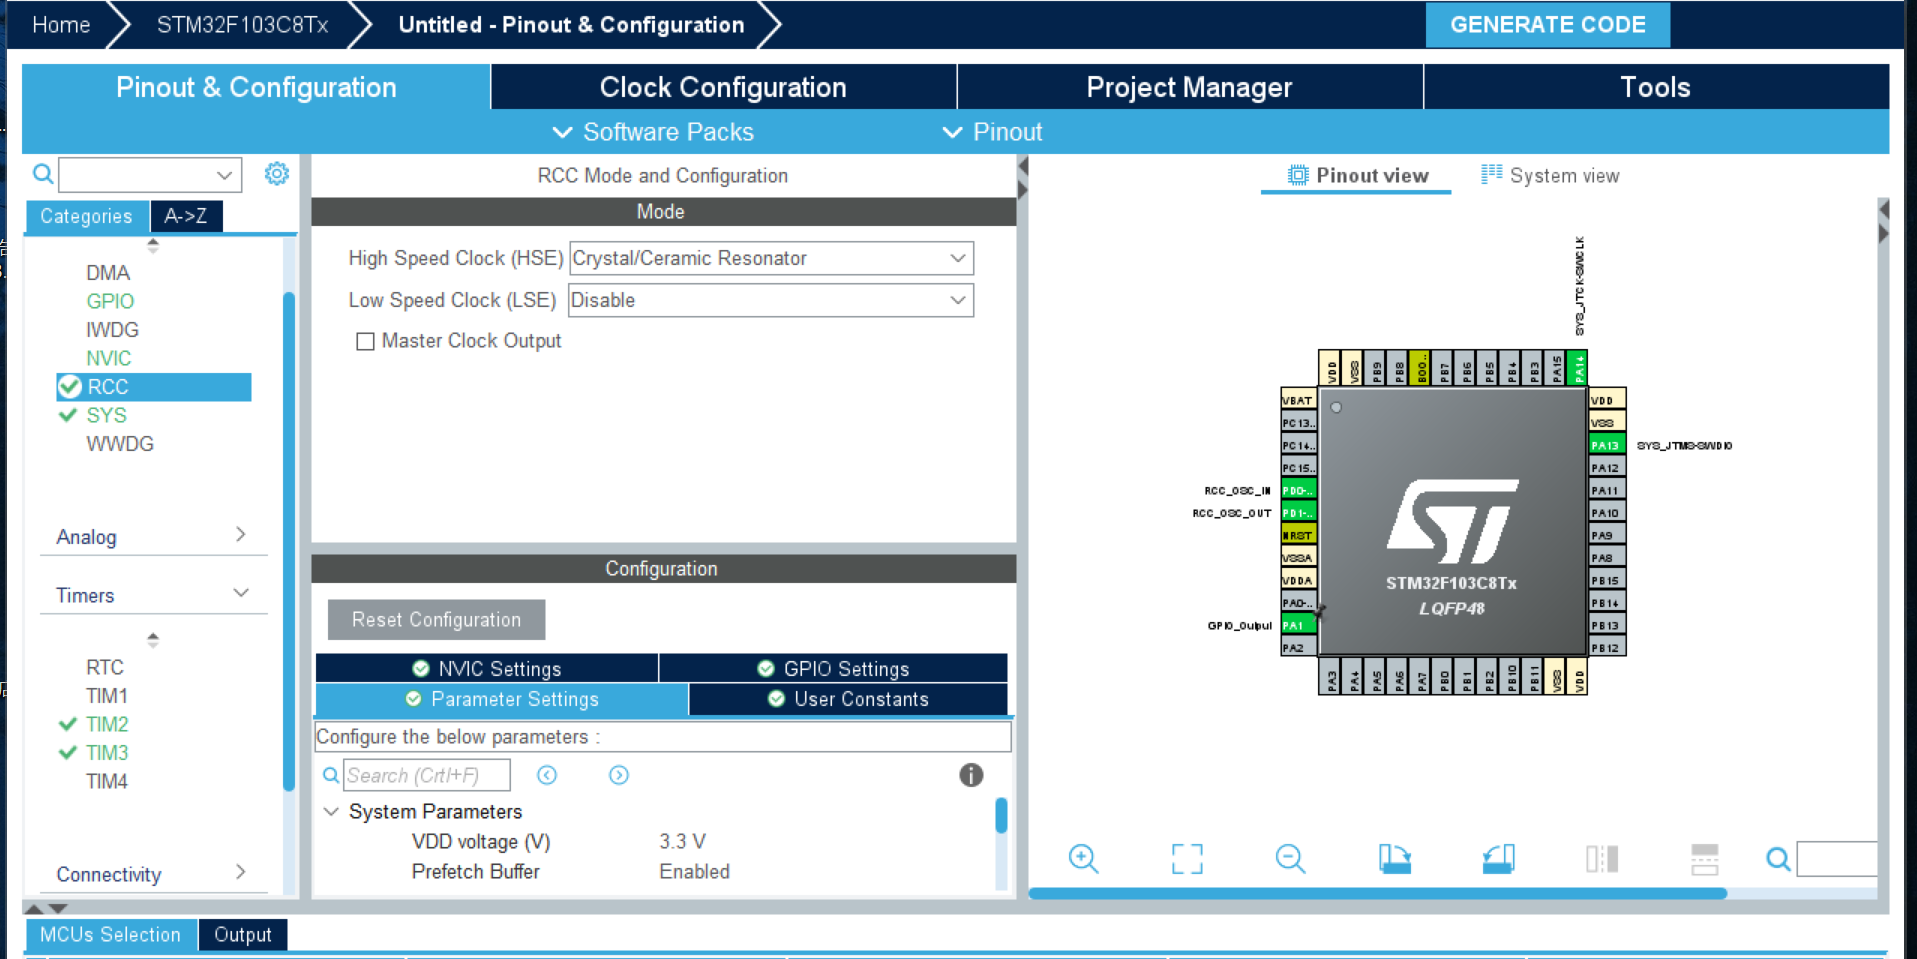This screenshot has width=1917, height=959.
Task: Rotate the chip view counter-clockwise
Action: click(x=1498, y=858)
